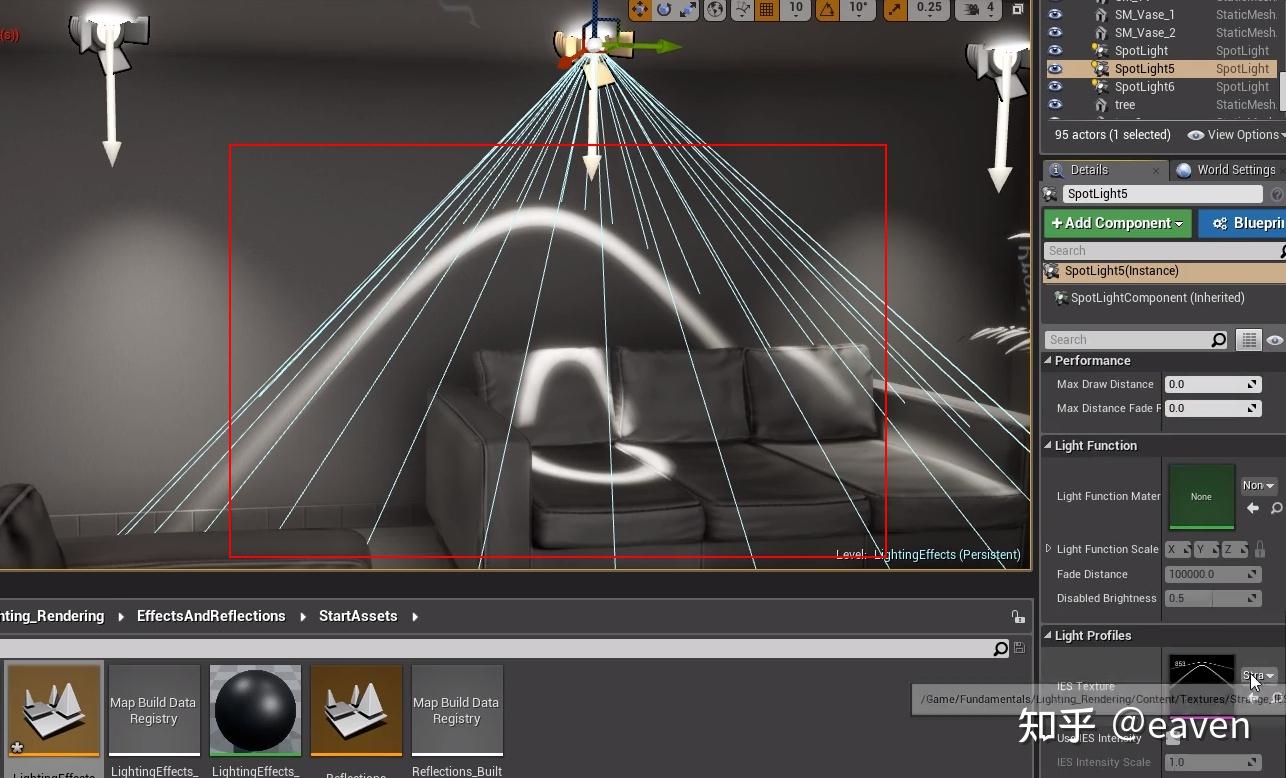Image resolution: width=1286 pixels, height=778 pixels.
Task: Open scale snap value dropdown showing 0.25
Action: coord(929,8)
